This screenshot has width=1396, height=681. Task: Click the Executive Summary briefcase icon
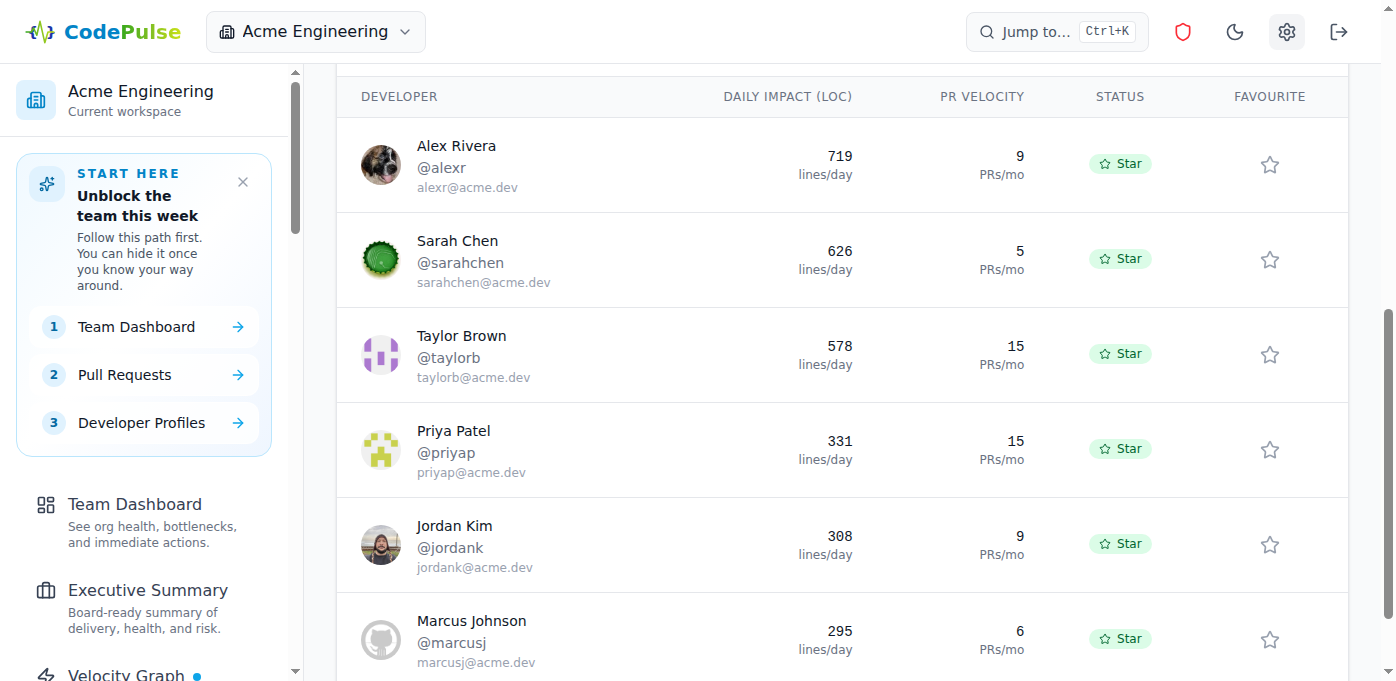(46, 591)
